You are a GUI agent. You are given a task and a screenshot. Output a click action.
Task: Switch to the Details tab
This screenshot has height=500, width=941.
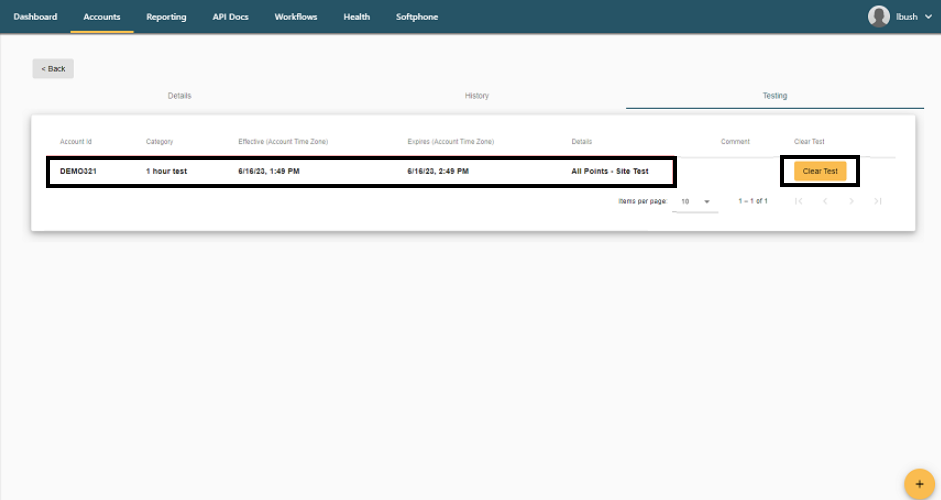179,96
